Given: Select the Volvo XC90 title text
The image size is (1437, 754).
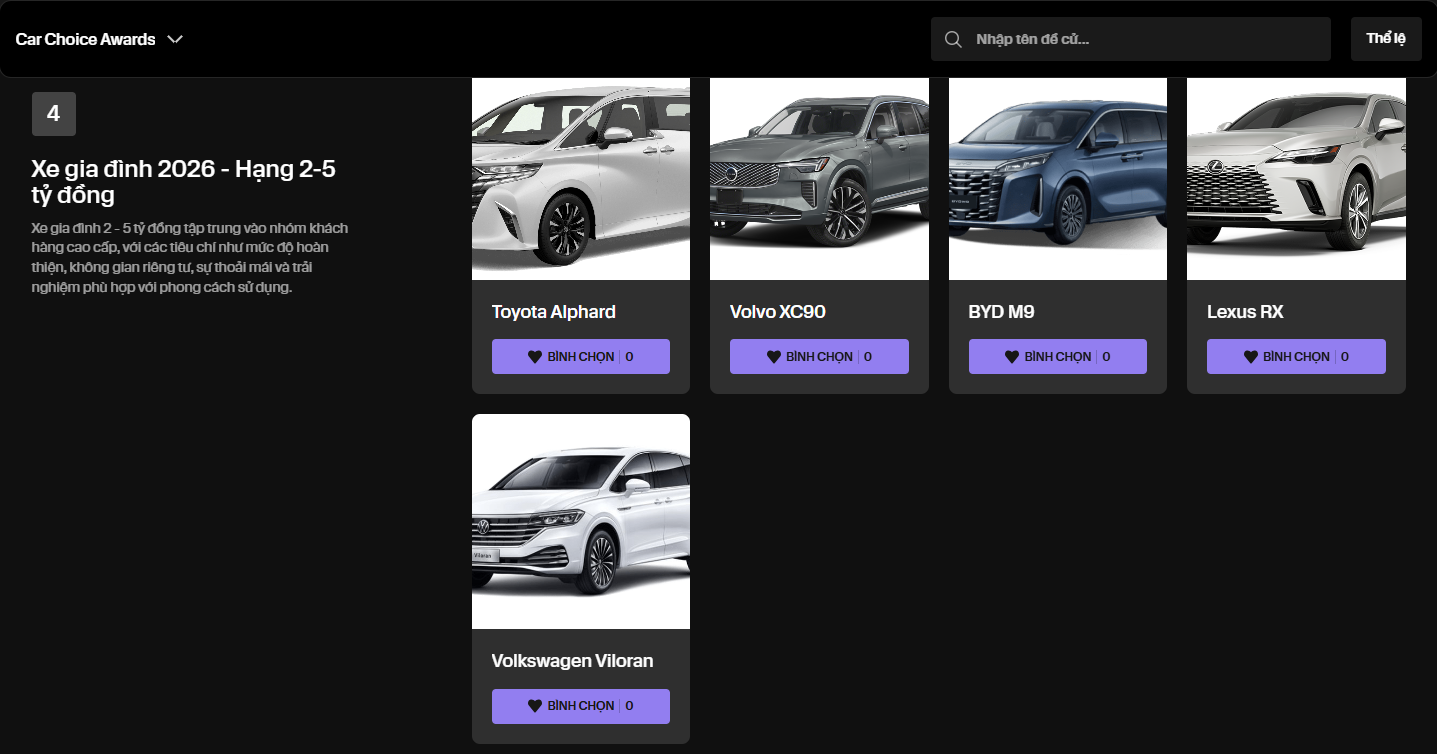Looking at the screenshot, I should [x=778, y=312].
